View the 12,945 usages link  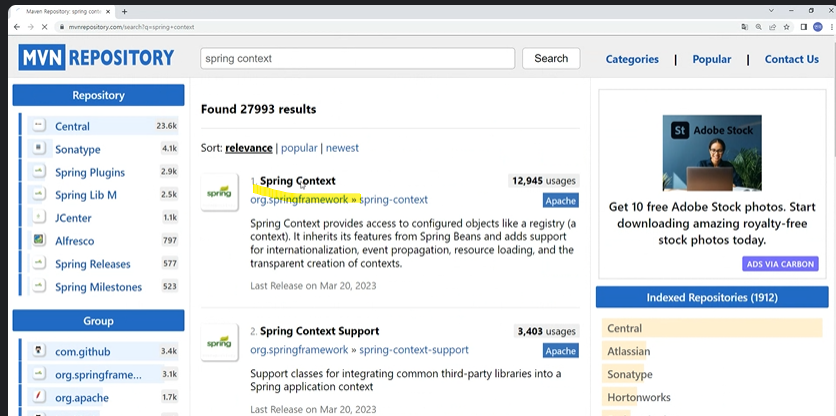tap(543, 181)
